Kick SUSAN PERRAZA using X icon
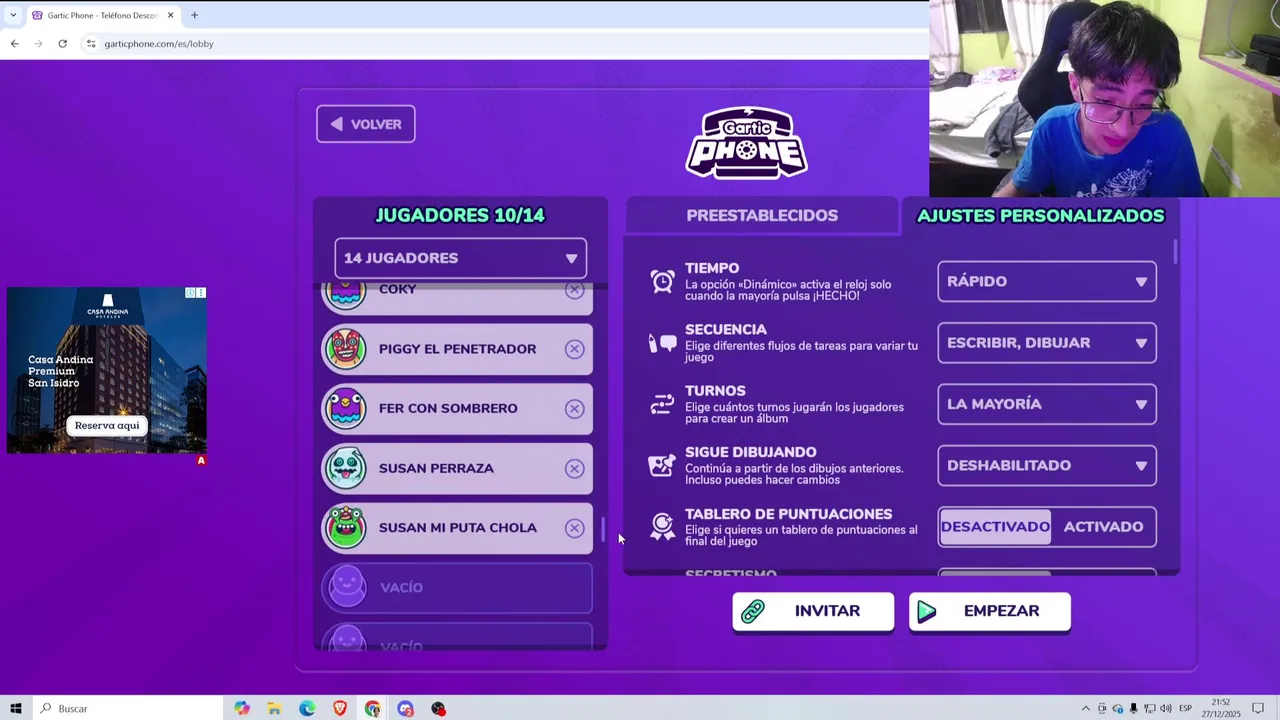Image resolution: width=1280 pixels, height=720 pixels. pos(574,468)
